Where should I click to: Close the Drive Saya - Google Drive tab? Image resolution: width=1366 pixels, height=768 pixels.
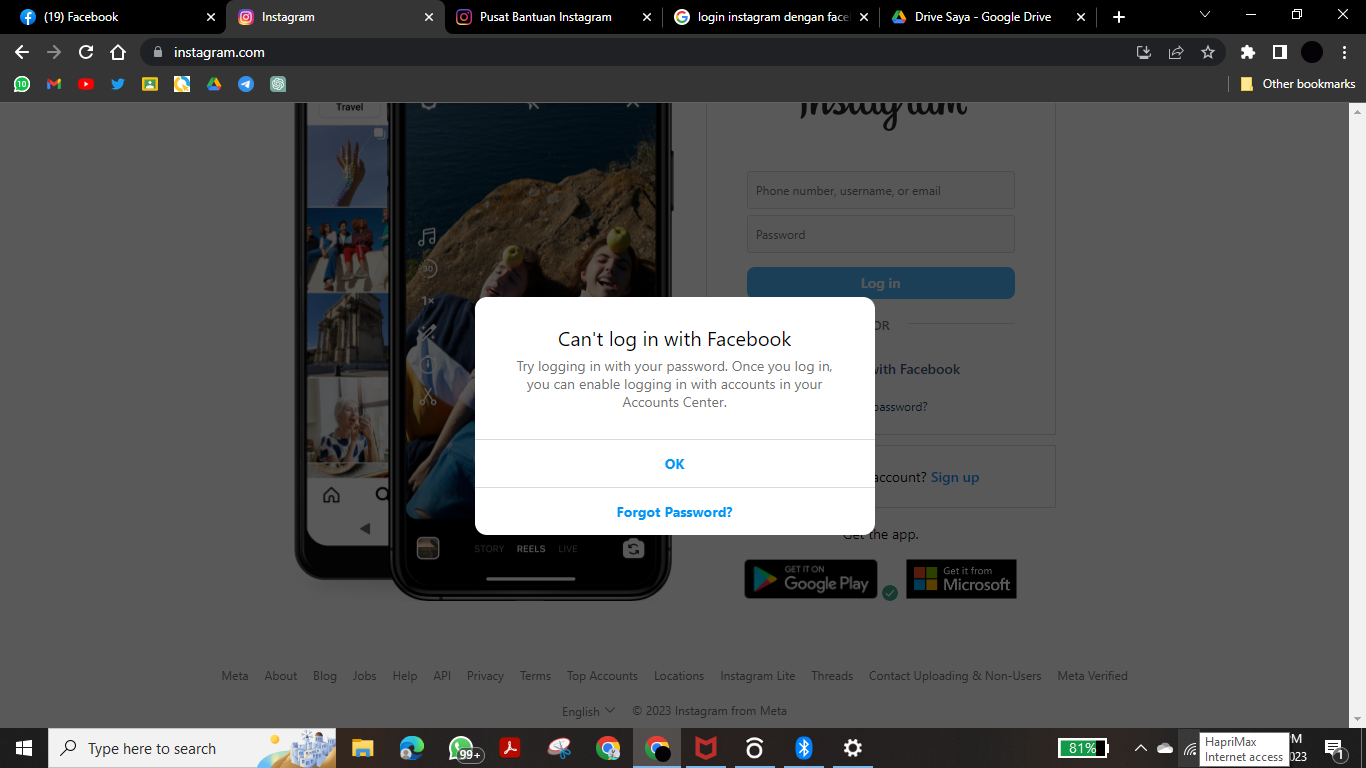[1081, 17]
